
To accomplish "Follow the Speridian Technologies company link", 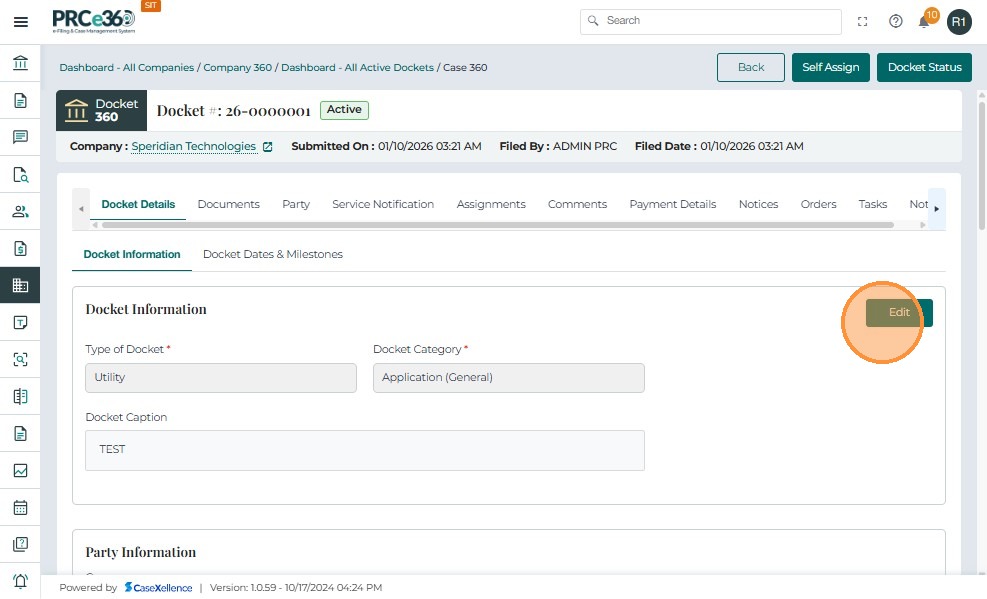I will tap(193, 147).
